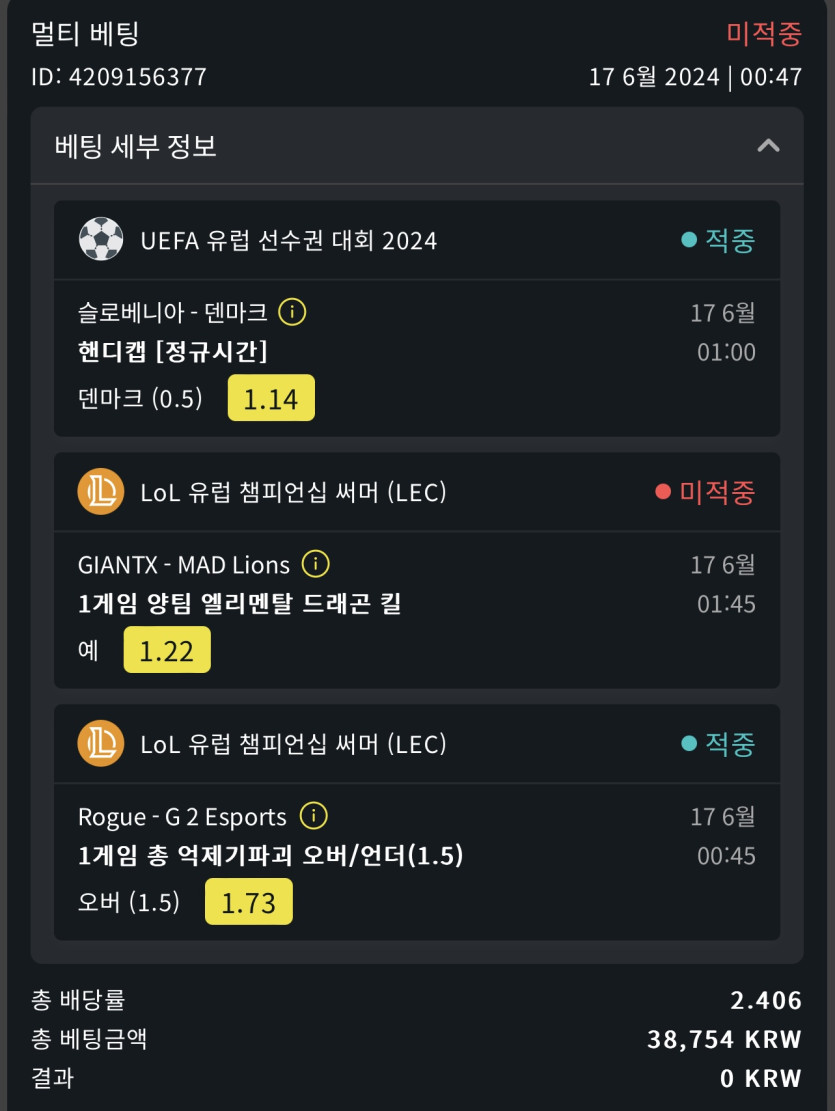Open info icon next to GIANTX - MAD Lions
Screen dimensions: 835x1111
pyautogui.click(x=315, y=565)
